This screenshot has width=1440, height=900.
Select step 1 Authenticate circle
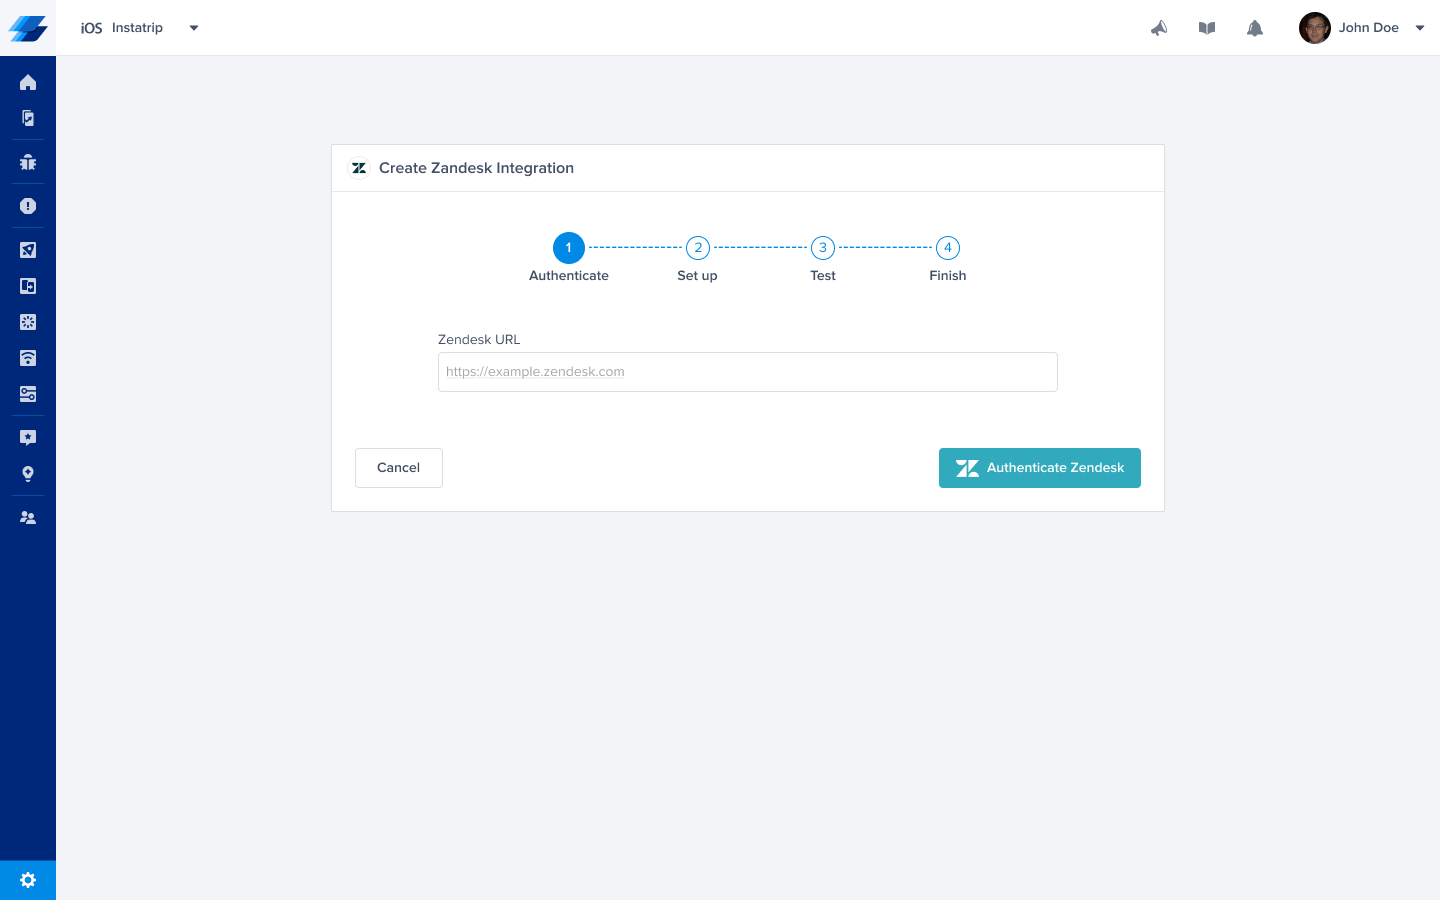coord(569,248)
